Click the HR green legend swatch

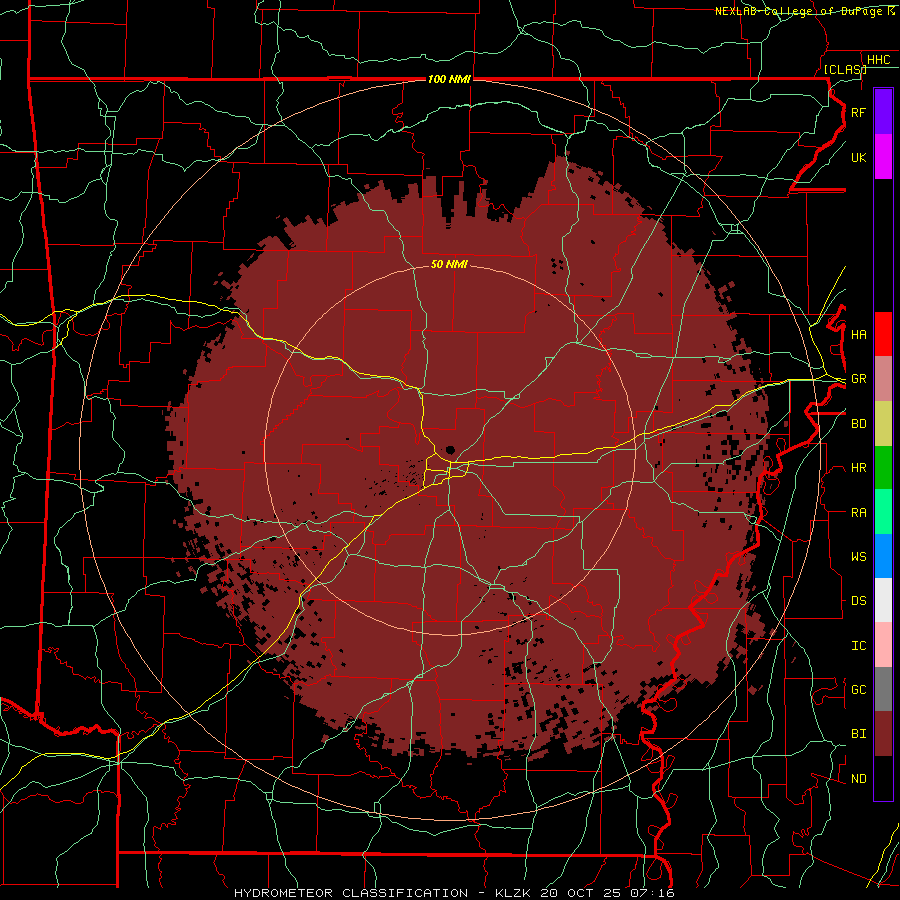(x=883, y=467)
